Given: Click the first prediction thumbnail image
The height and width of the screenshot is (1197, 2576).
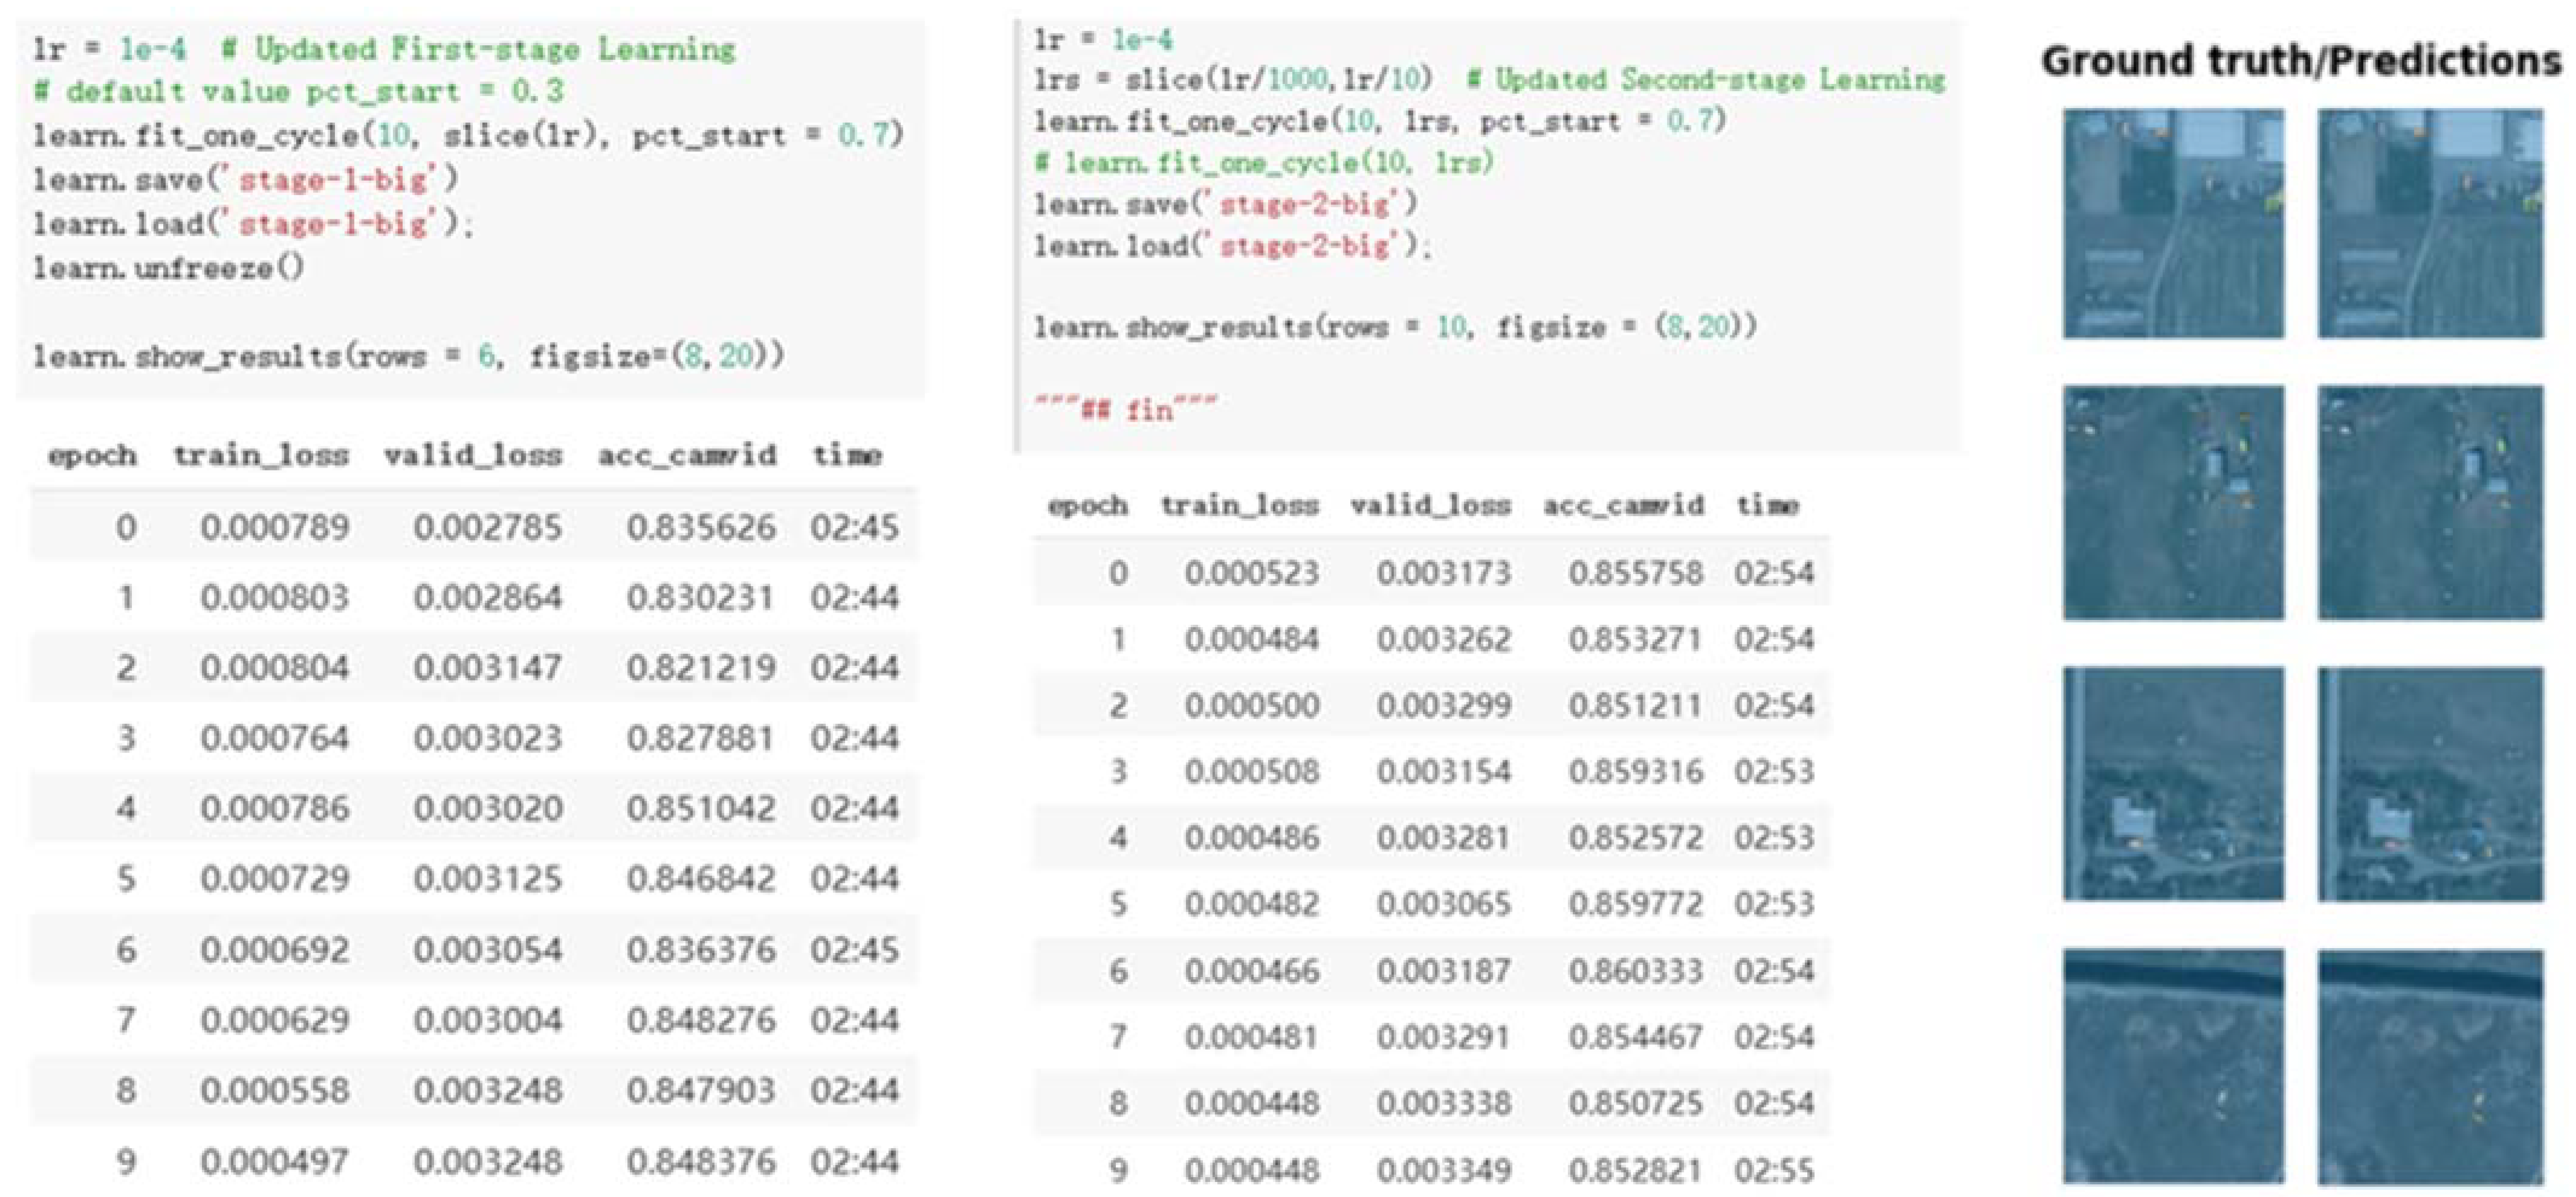Looking at the screenshot, I should tap(2430, 223).
